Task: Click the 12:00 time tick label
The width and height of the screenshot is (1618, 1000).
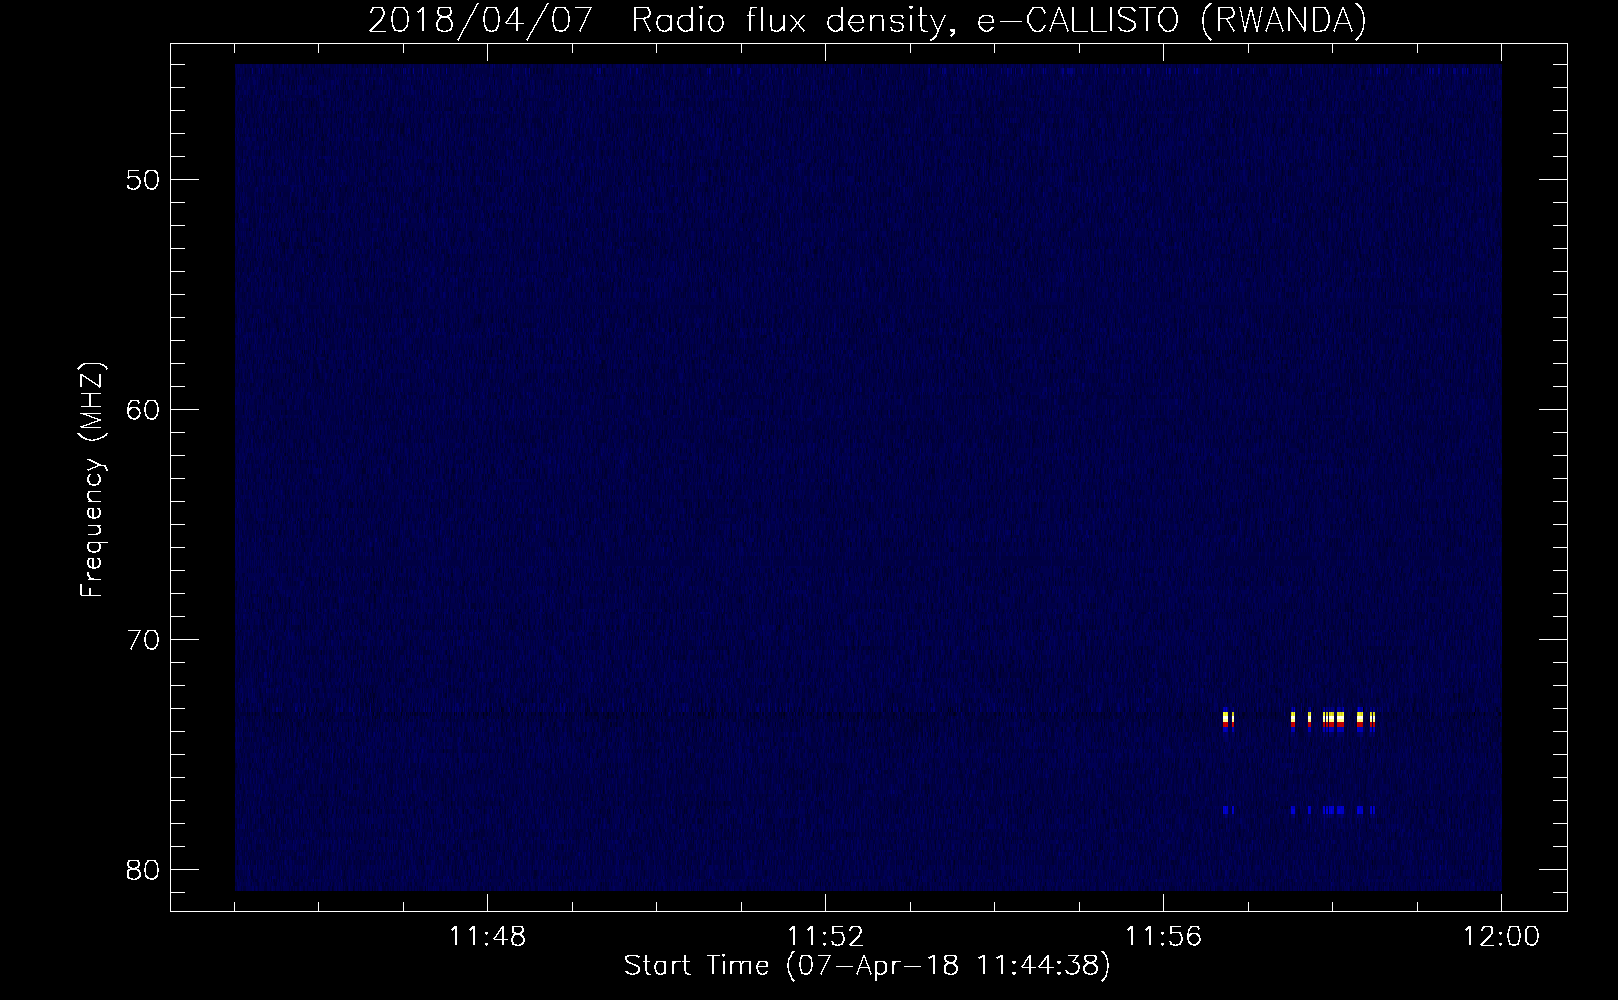Action: (1501, 937)
